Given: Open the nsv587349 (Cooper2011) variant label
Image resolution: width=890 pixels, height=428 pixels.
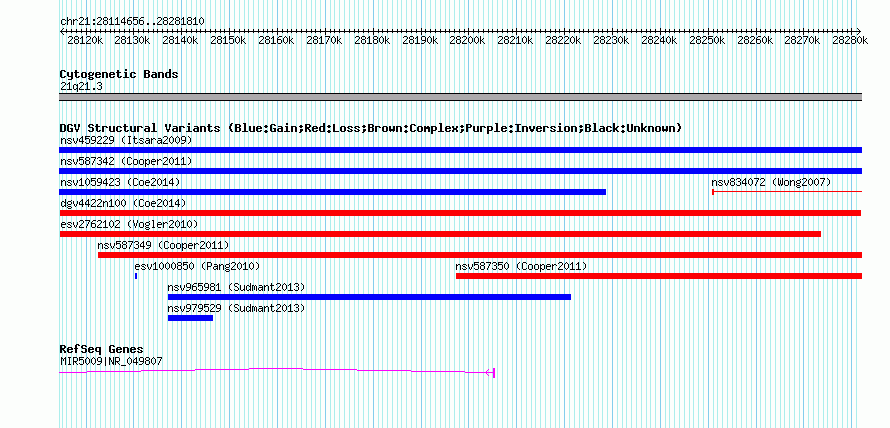Looking at the screenshot, I should pyautogui.click(x=163, y=245).
